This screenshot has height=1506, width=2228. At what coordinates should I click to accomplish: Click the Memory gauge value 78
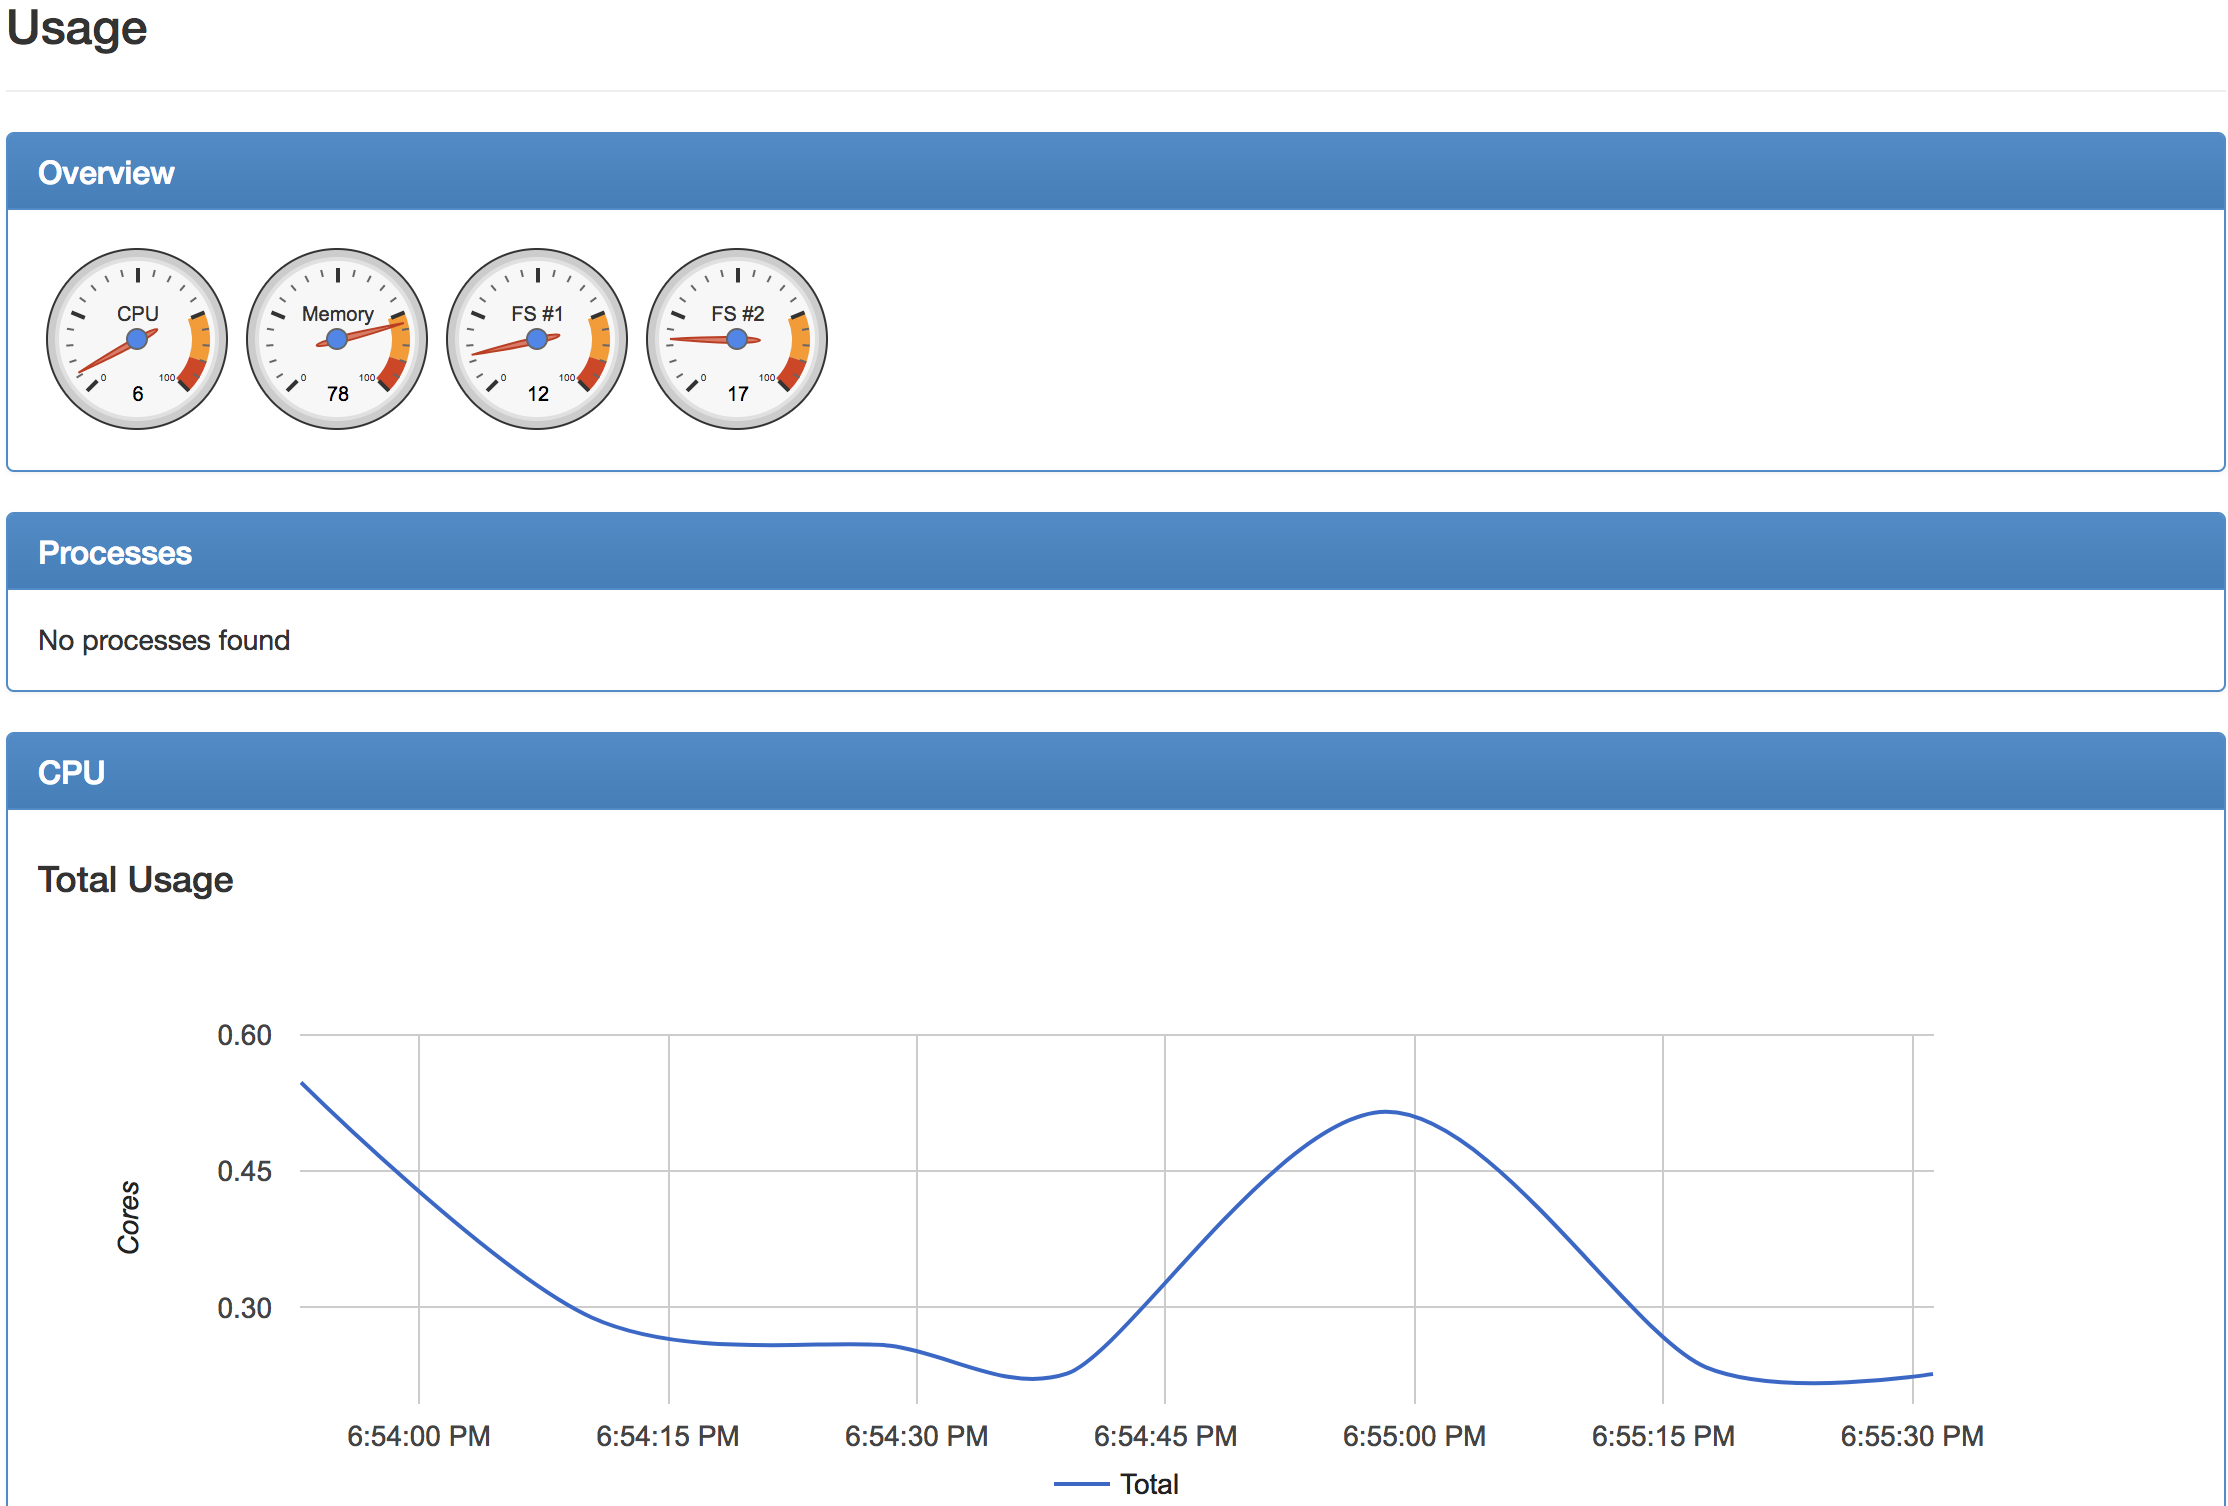pyautogui.click(x=338, y=394)
